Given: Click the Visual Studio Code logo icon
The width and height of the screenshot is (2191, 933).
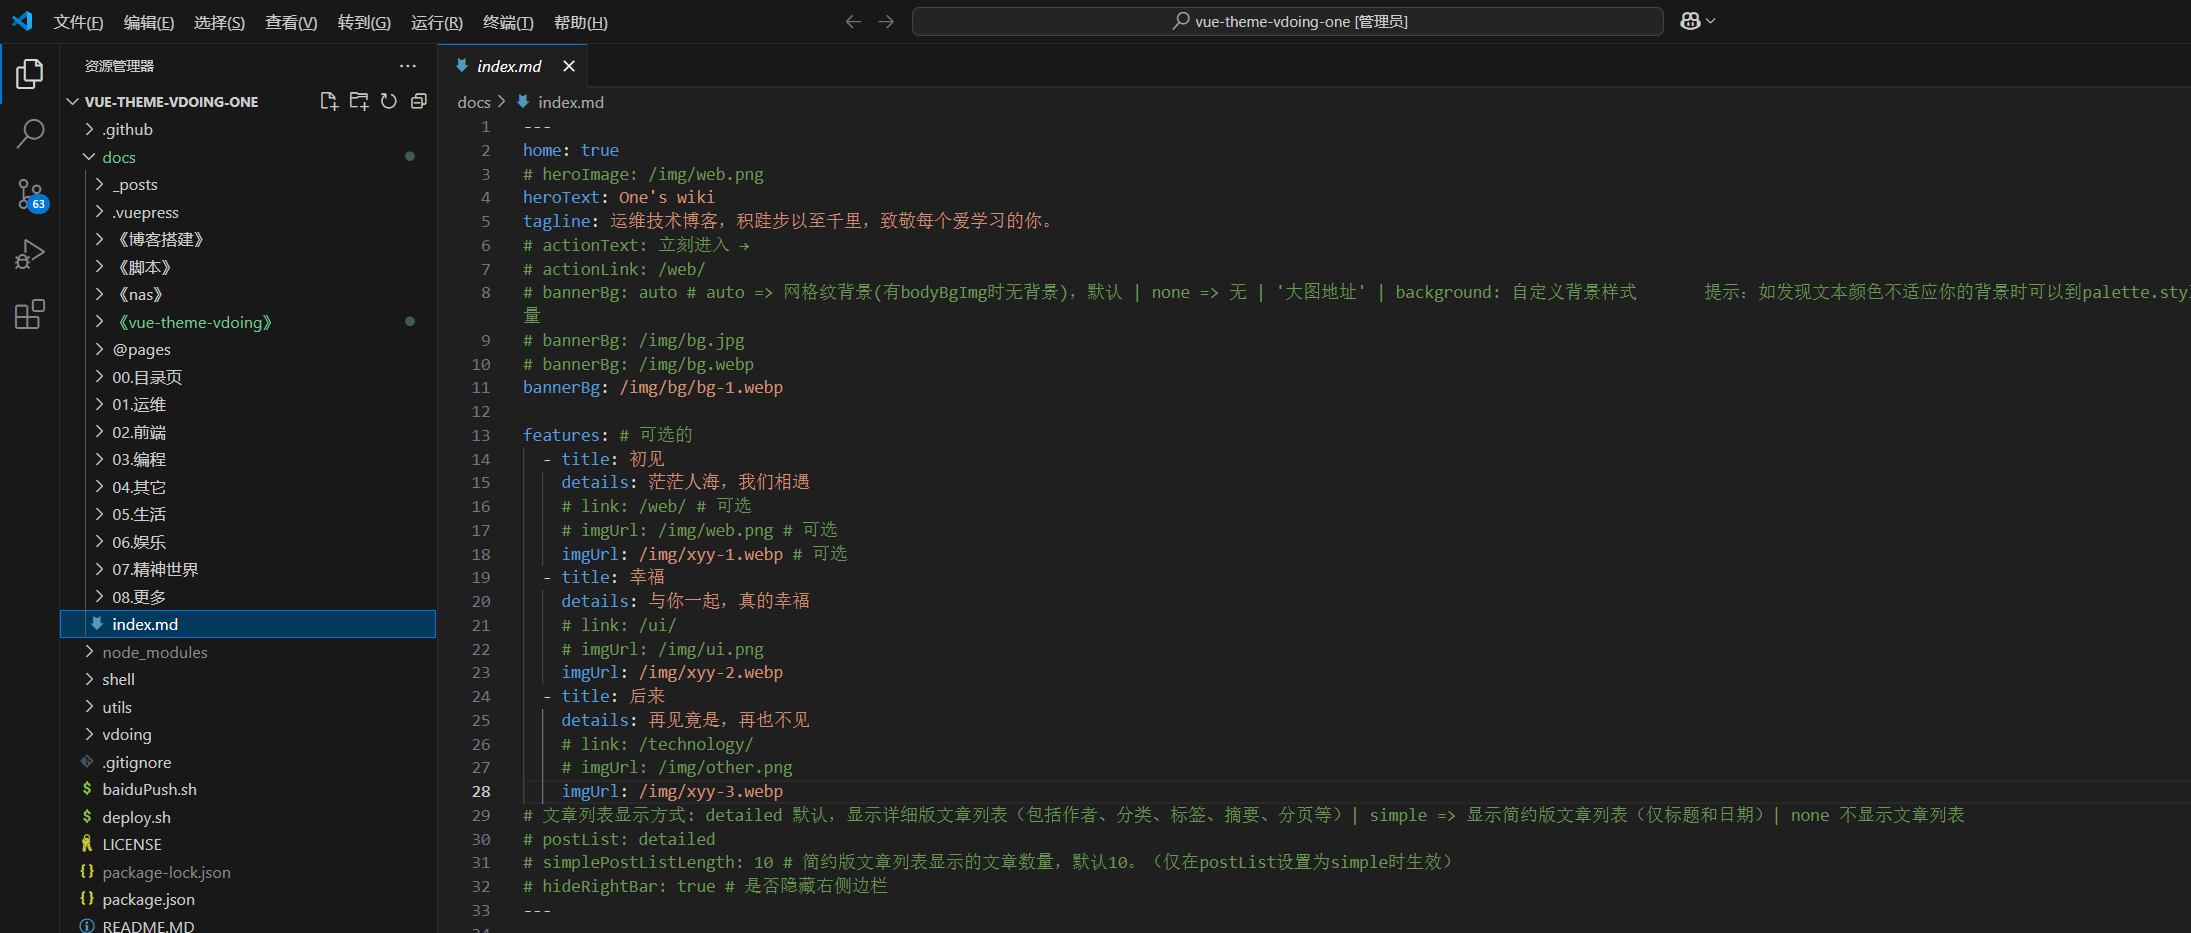Looking at the screenshot, I should pos(22,21).
